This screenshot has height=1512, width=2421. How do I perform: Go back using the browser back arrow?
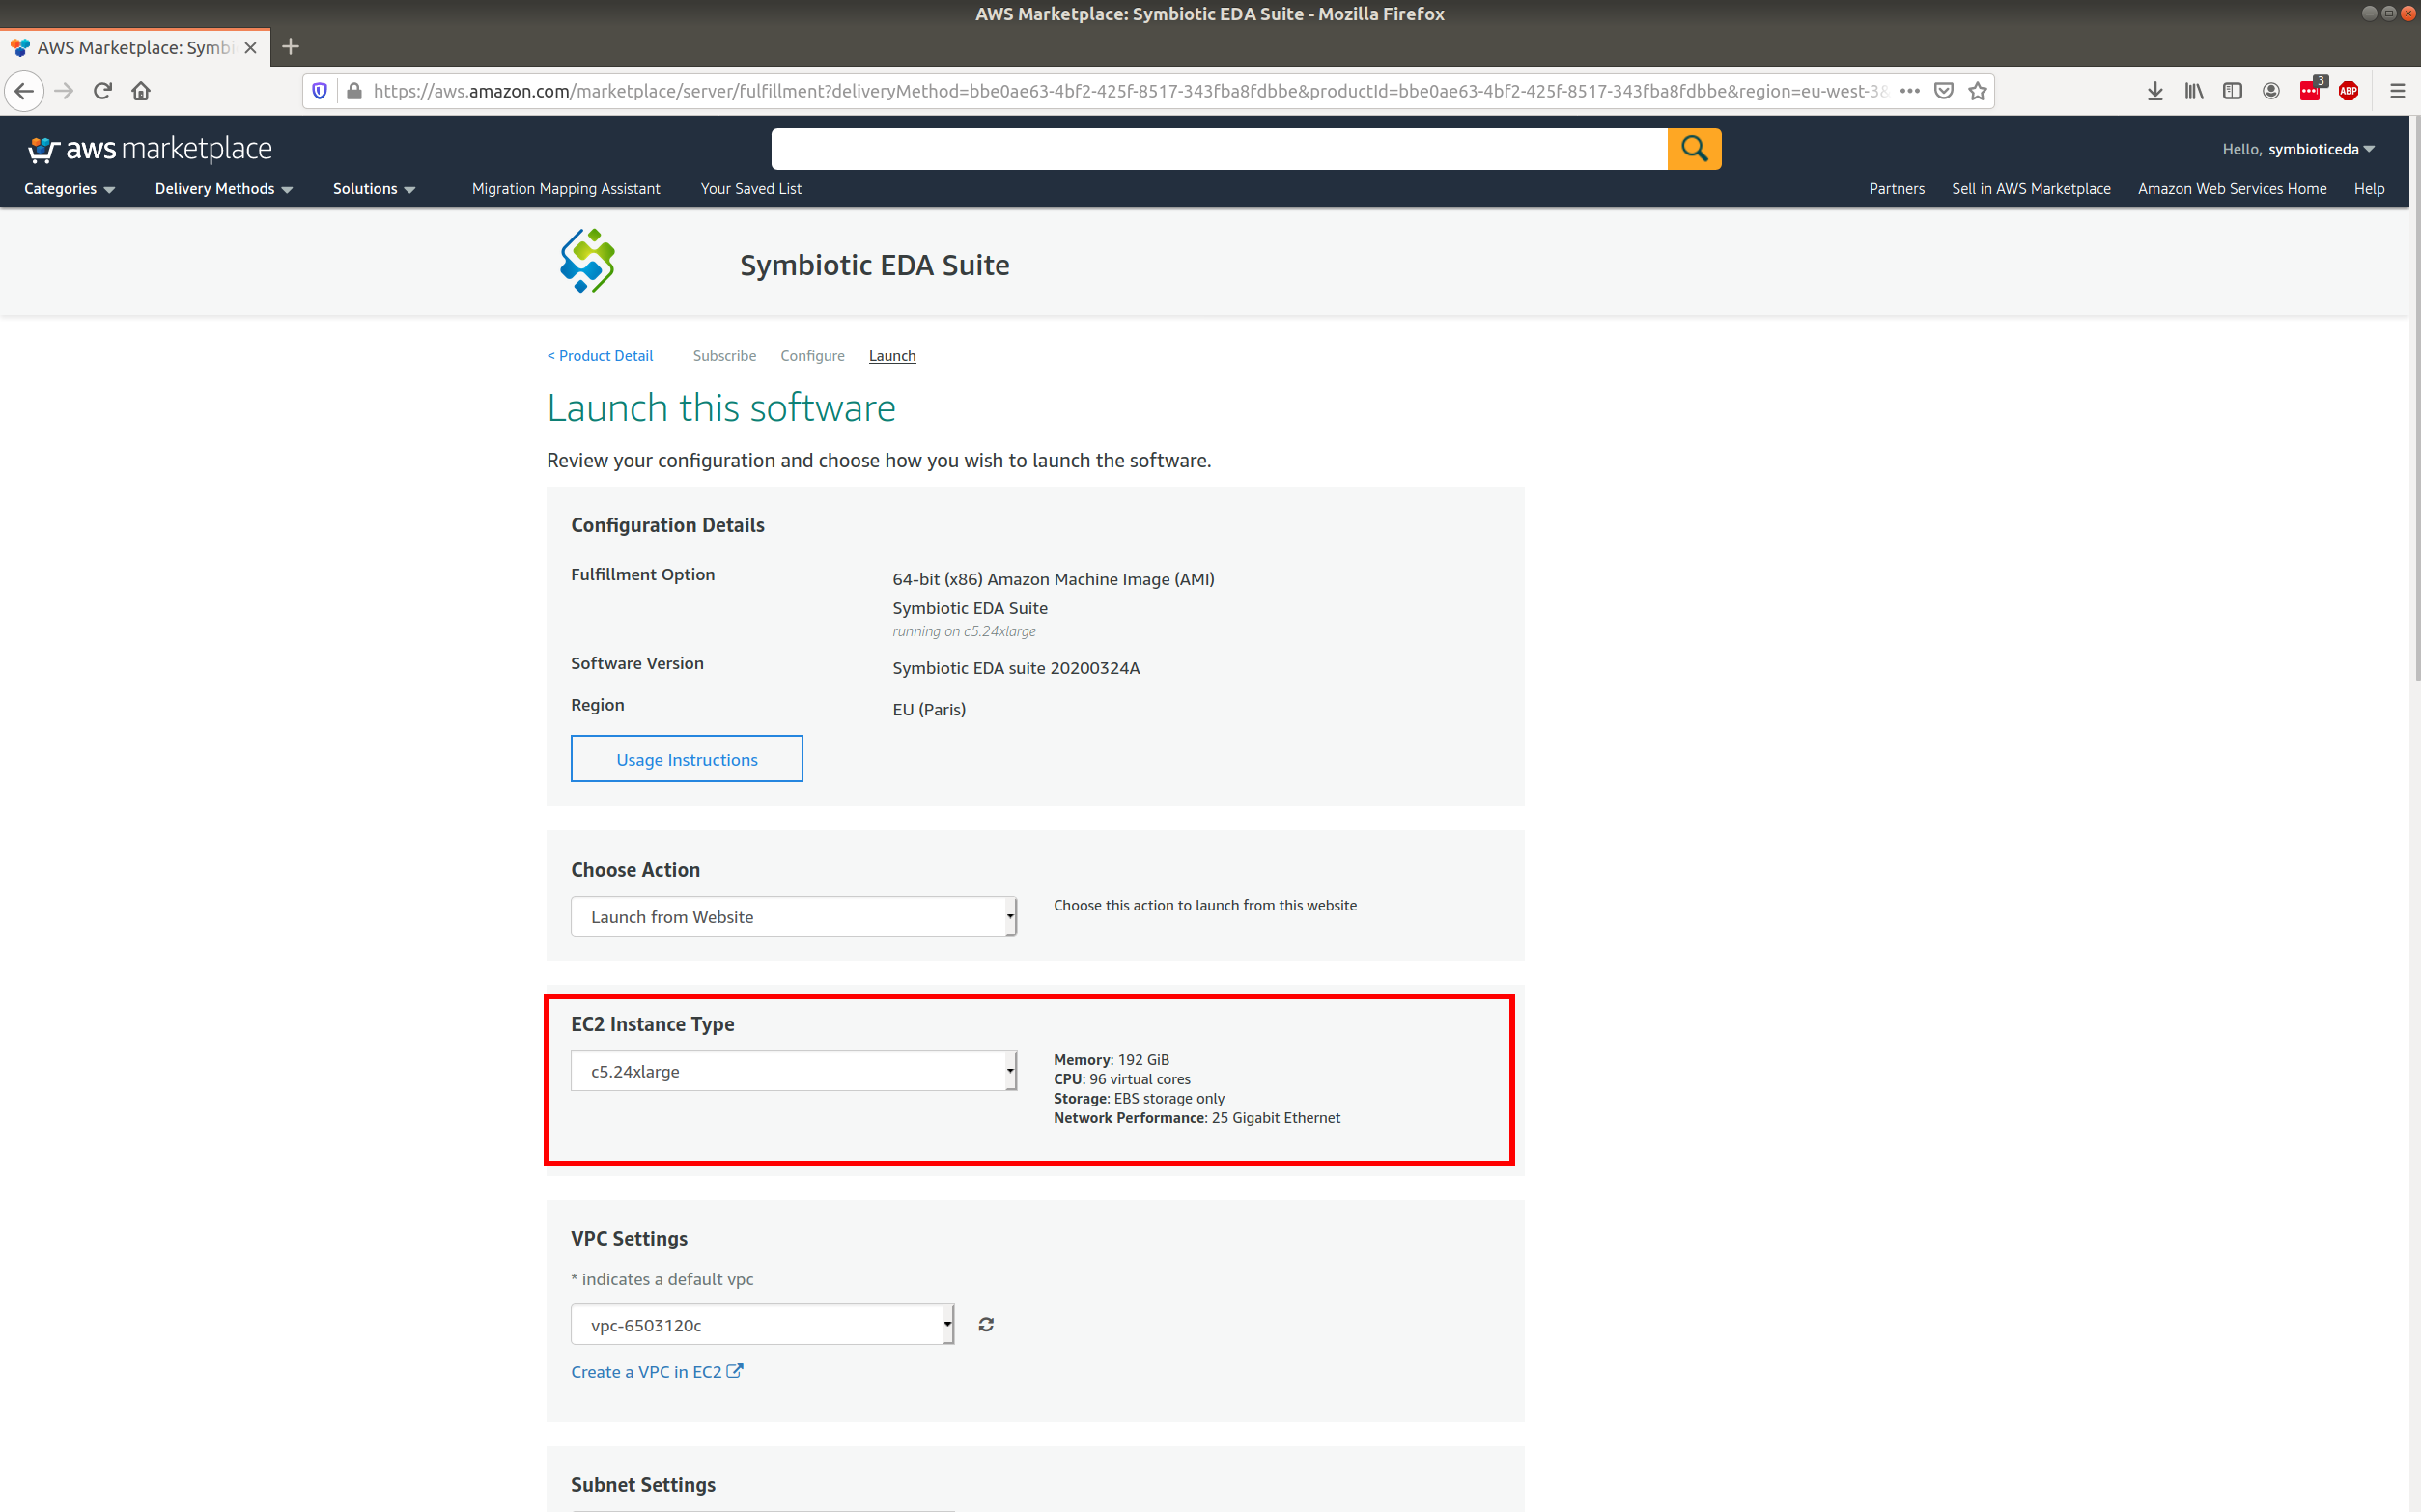pos(24,91)
